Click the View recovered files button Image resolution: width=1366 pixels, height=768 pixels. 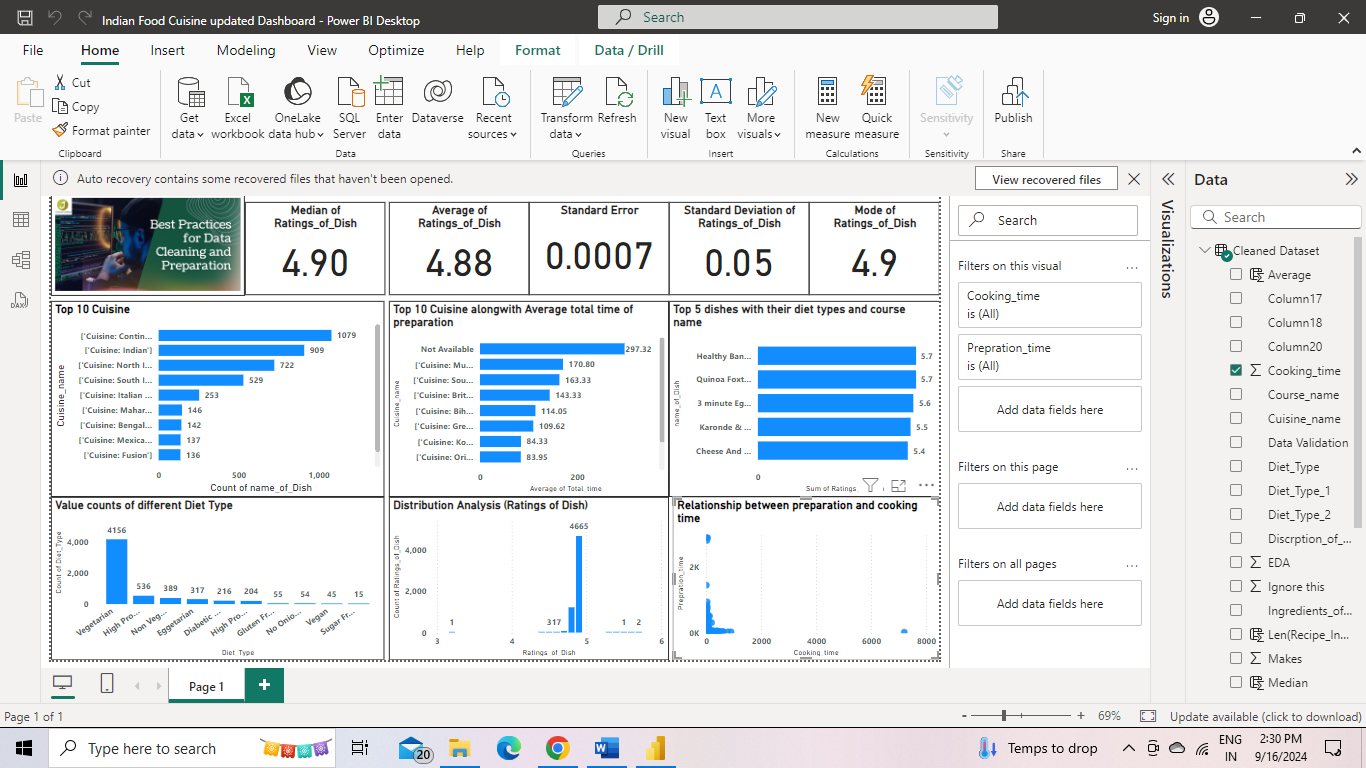coord(1046,179)
